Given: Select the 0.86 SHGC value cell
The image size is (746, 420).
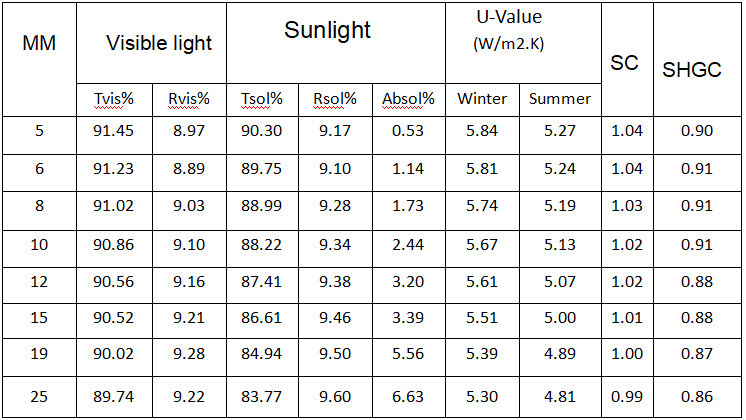Looking at the screenshot, I should click(697, 397).
